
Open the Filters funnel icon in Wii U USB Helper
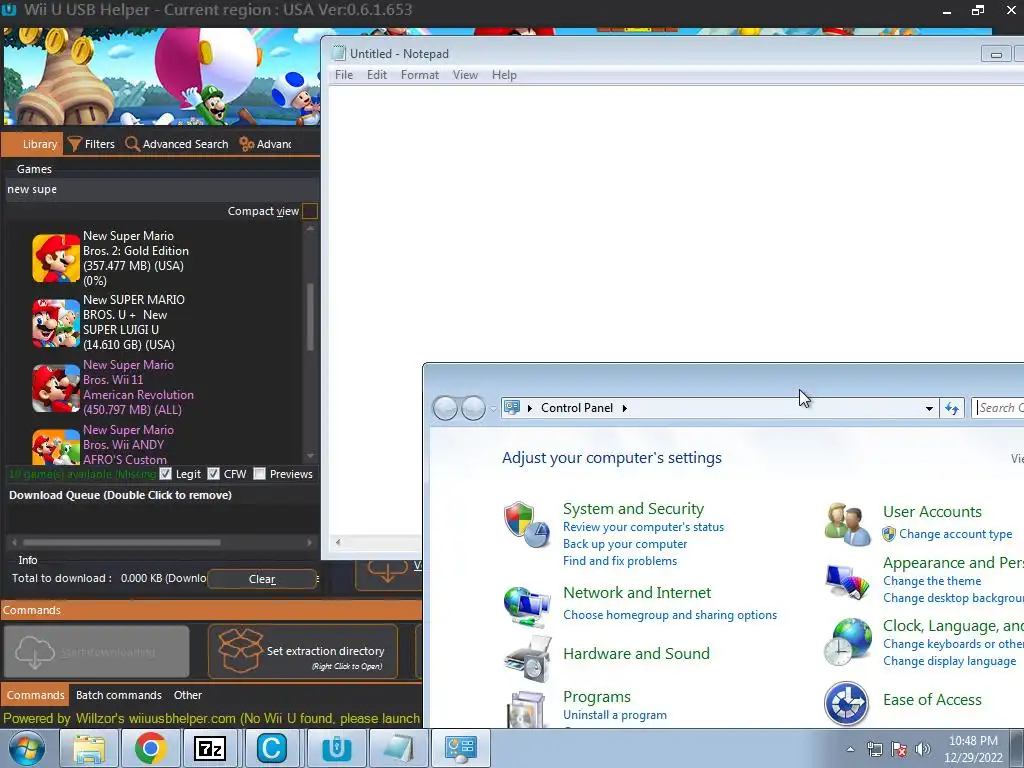point(74,144)
